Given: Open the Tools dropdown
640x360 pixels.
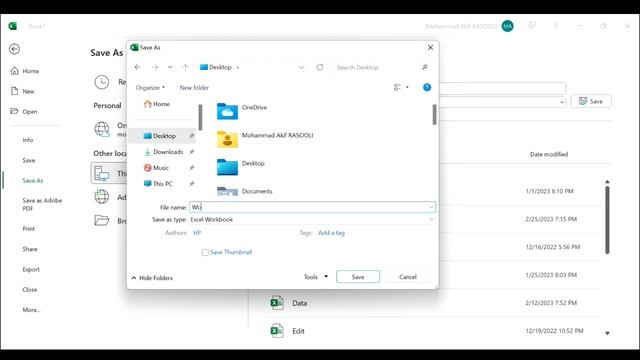Looking at the screenshot, I should point(316,277).
